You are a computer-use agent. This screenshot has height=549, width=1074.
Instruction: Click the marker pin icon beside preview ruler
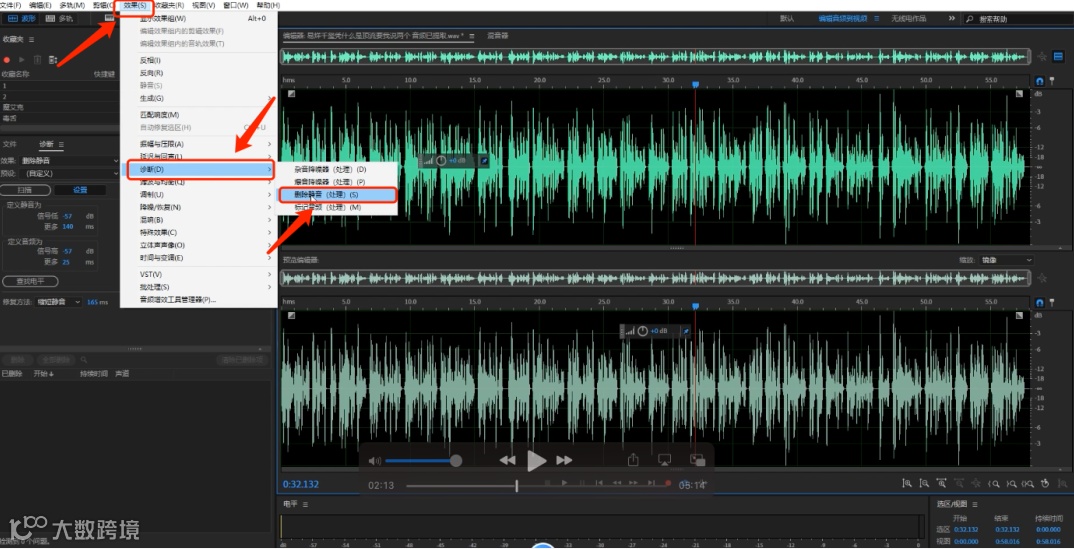pyautogui.click(x=1052, y=303)
